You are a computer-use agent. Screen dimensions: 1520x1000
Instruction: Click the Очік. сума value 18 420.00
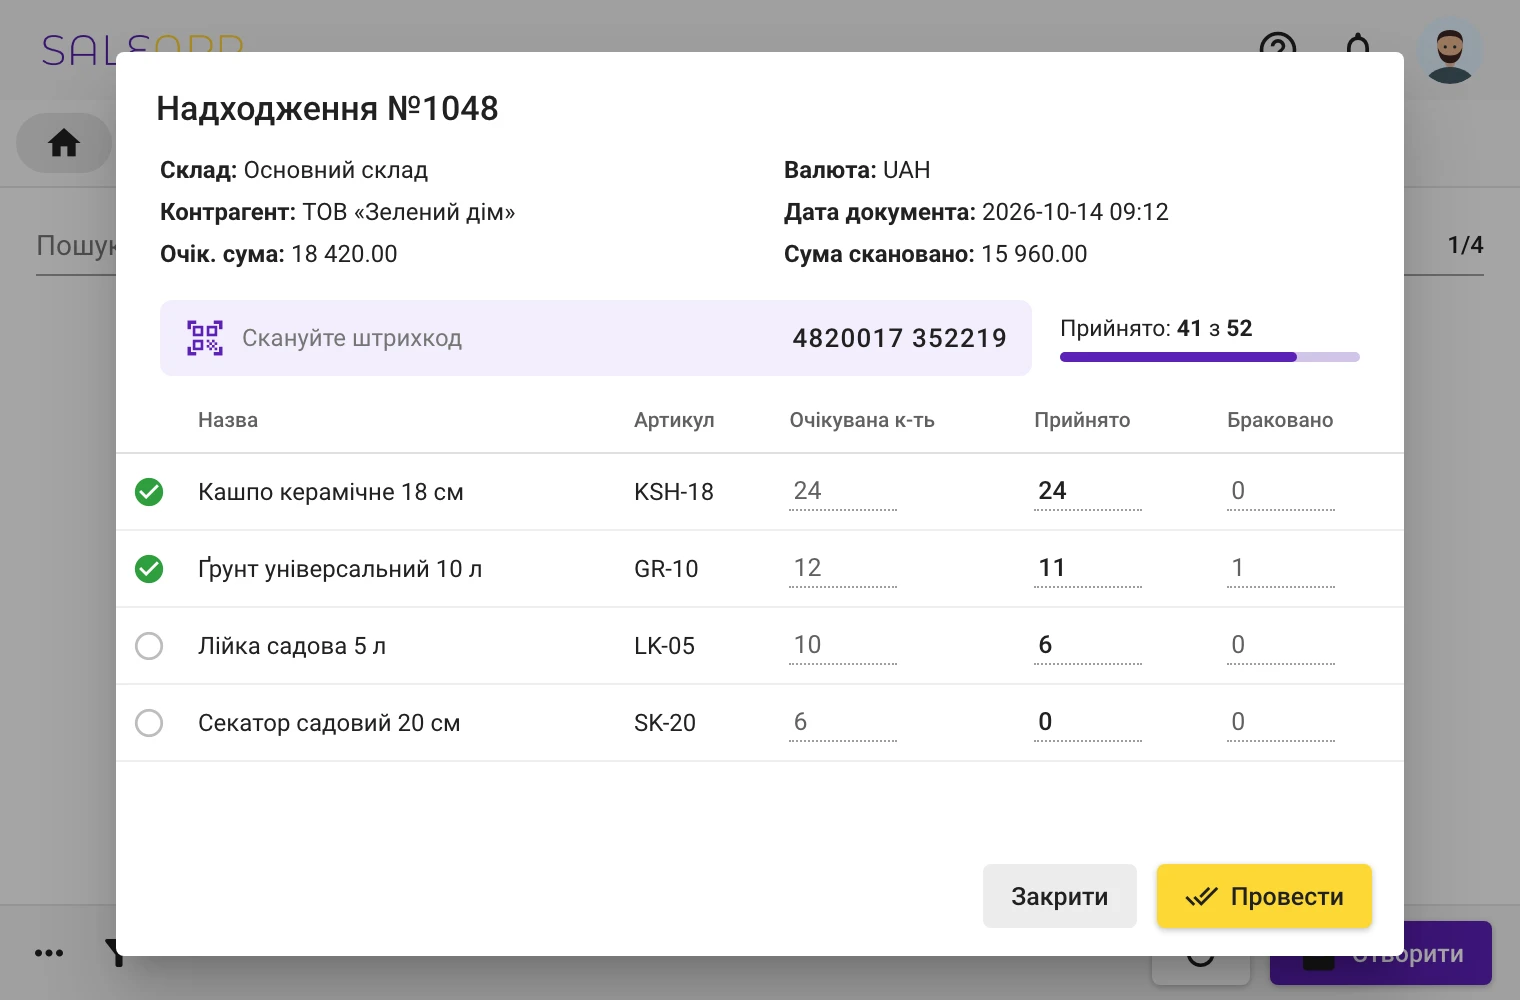point(344,254)
